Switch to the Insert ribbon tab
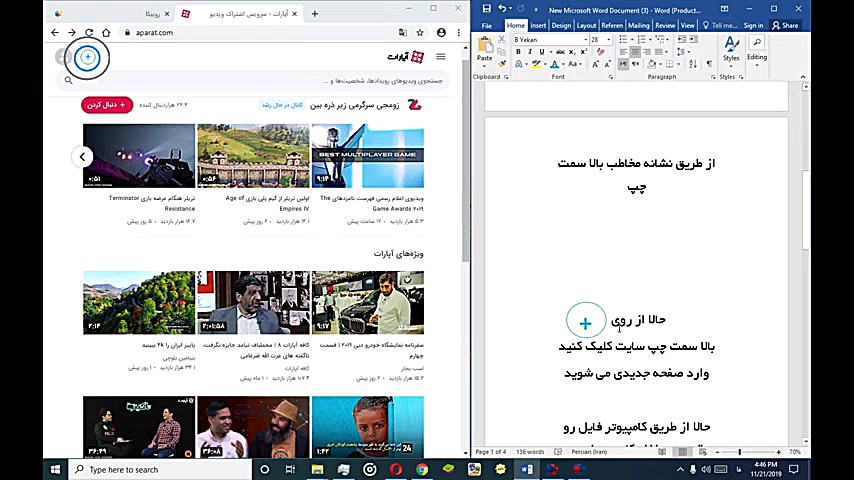Screen dimensions: 854x480 pos(538,26)
